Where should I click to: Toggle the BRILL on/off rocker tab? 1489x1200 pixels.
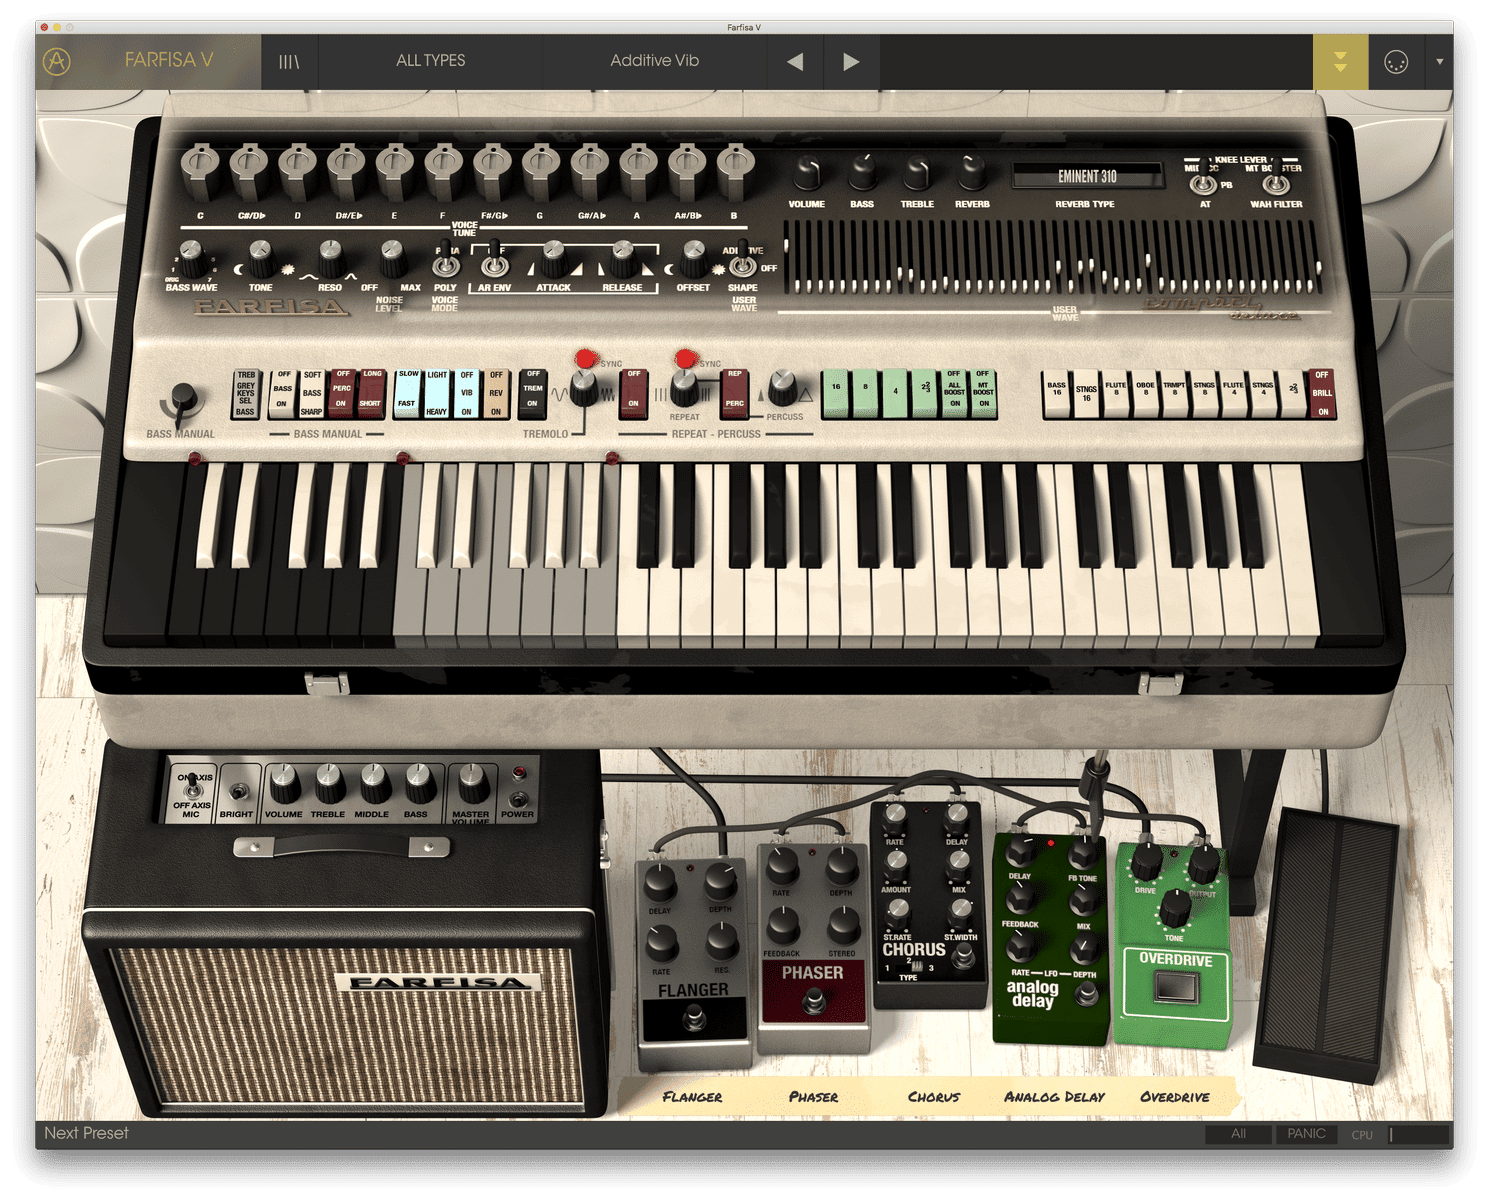pyautogui.click(x=1322, y=393)
